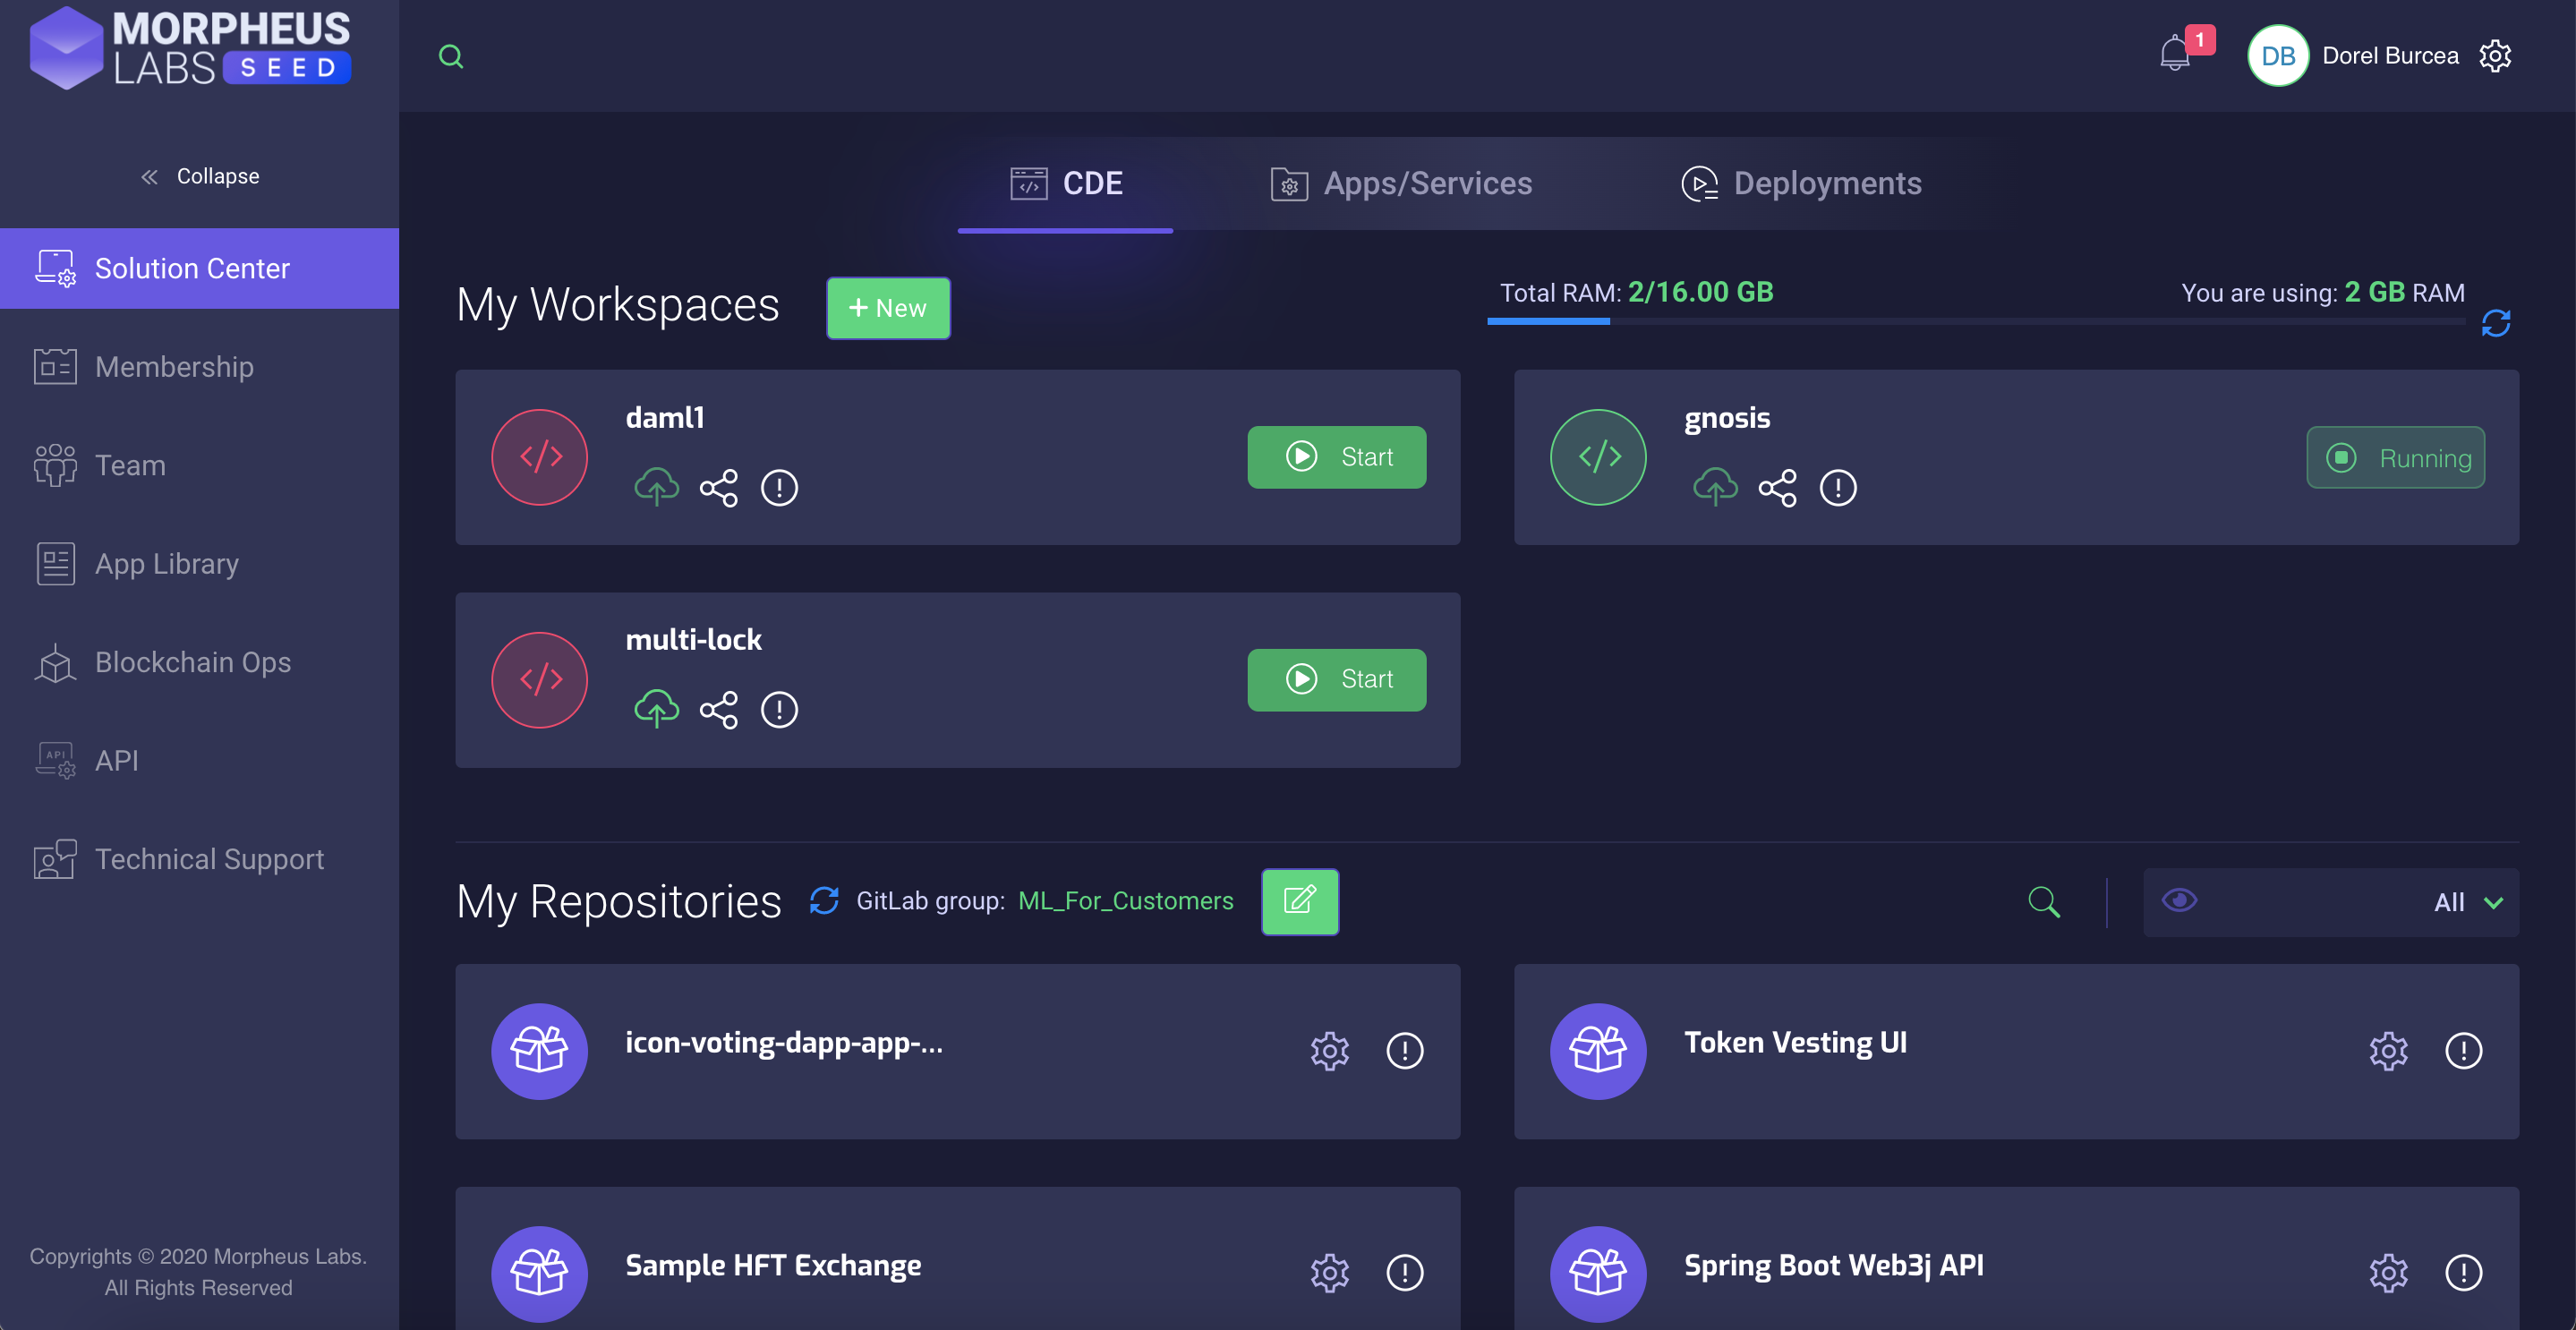
Task: Open info icon on gnosis workspace
Action: (x=1837, y=488)
